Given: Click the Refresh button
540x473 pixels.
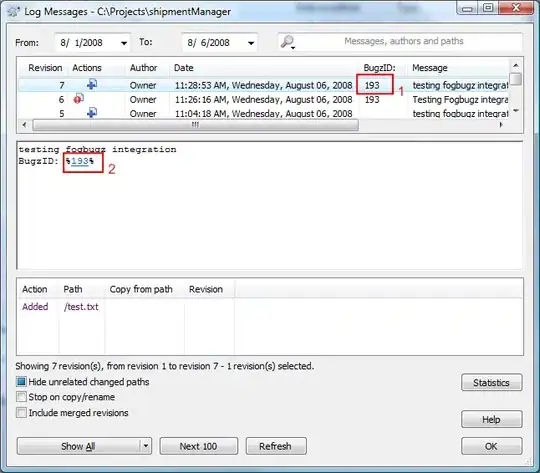Looking at the screenshot, I should 276,446.
